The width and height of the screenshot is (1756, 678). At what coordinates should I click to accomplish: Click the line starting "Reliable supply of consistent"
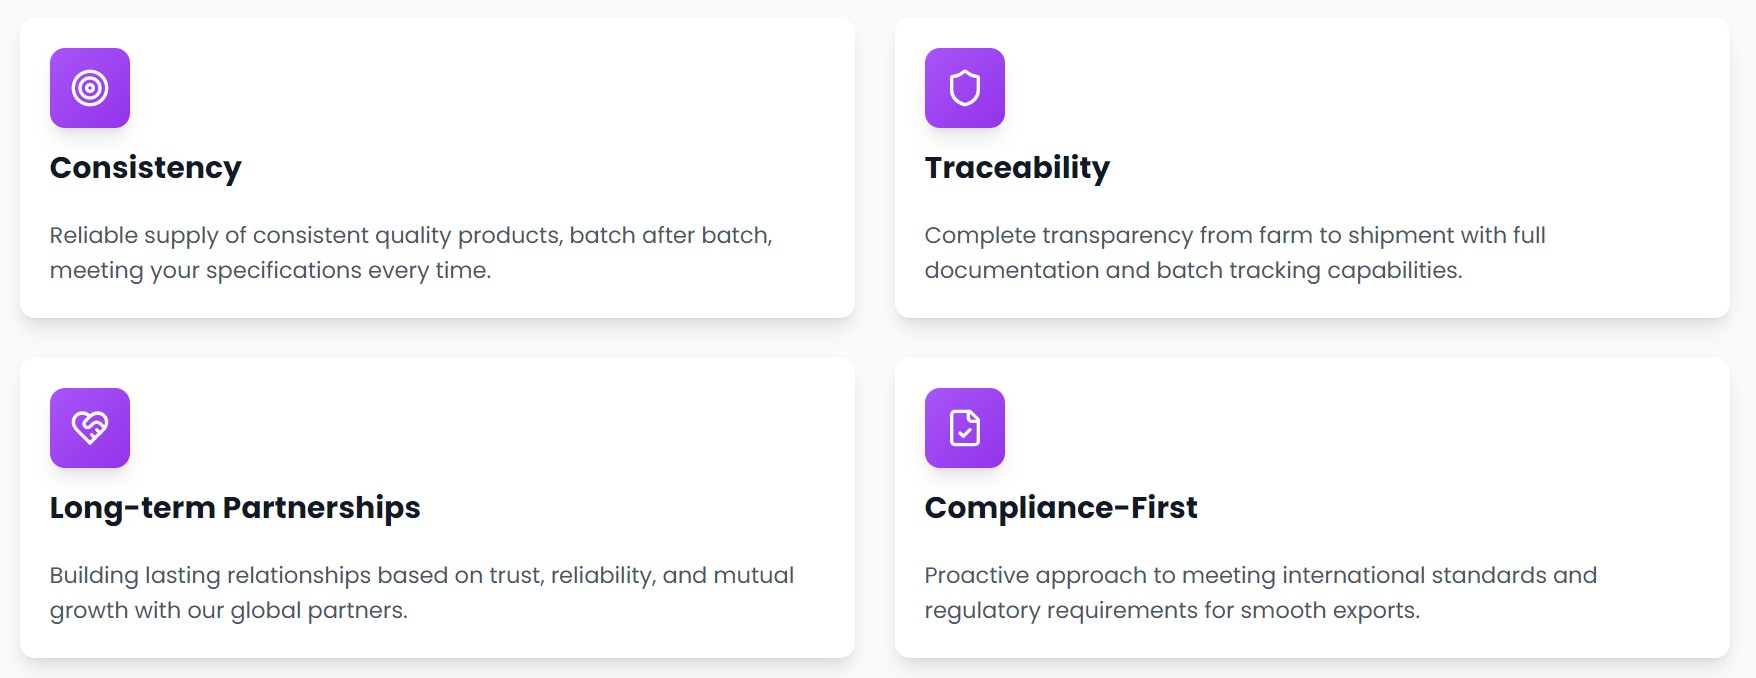tap(411, 235)
